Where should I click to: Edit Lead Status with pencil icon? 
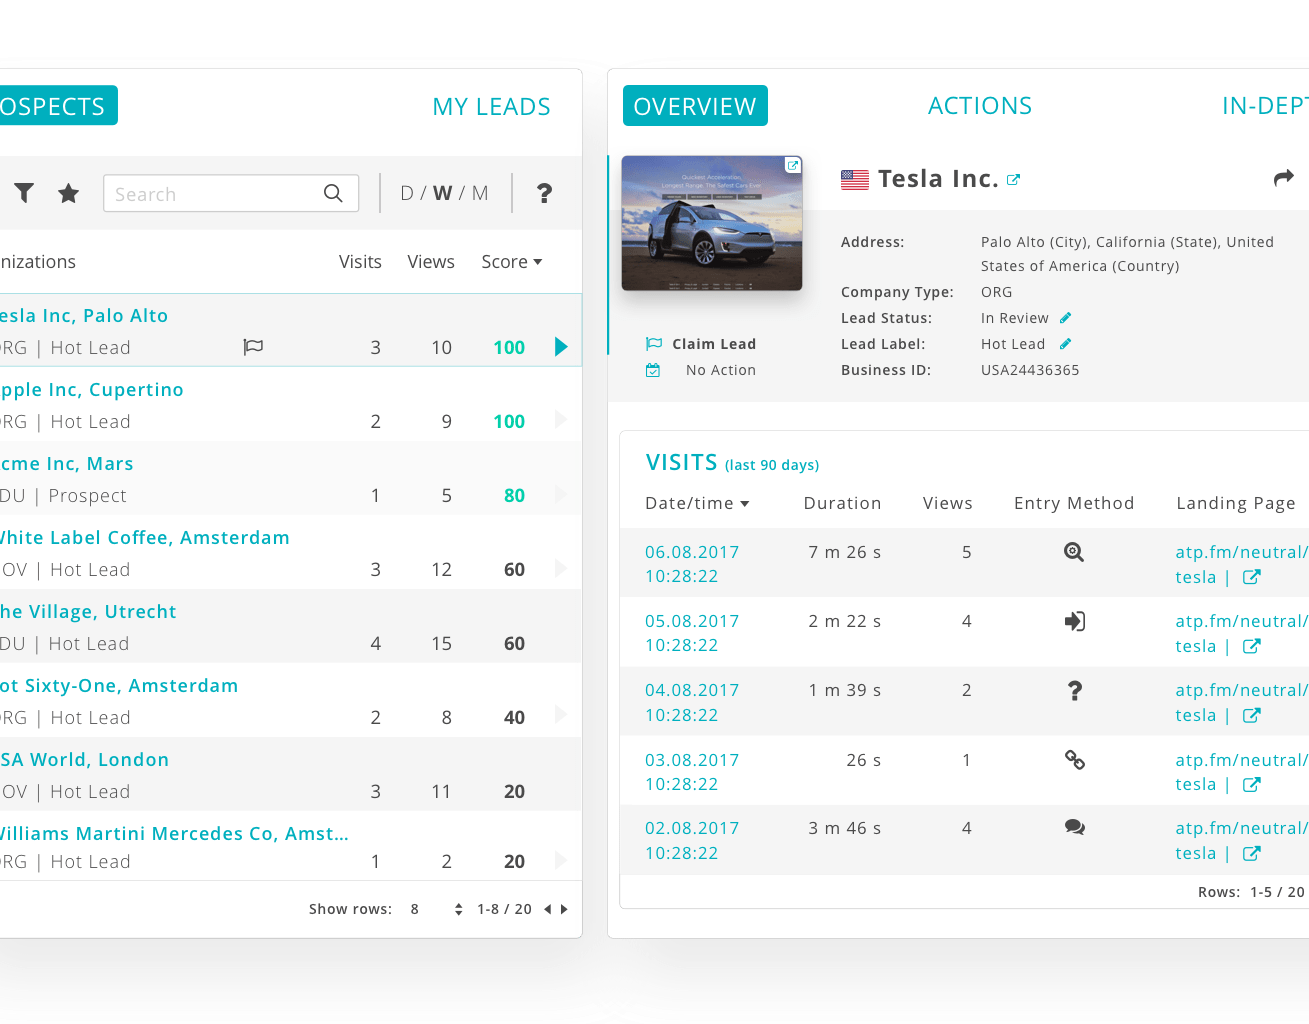coord(1066,318)
